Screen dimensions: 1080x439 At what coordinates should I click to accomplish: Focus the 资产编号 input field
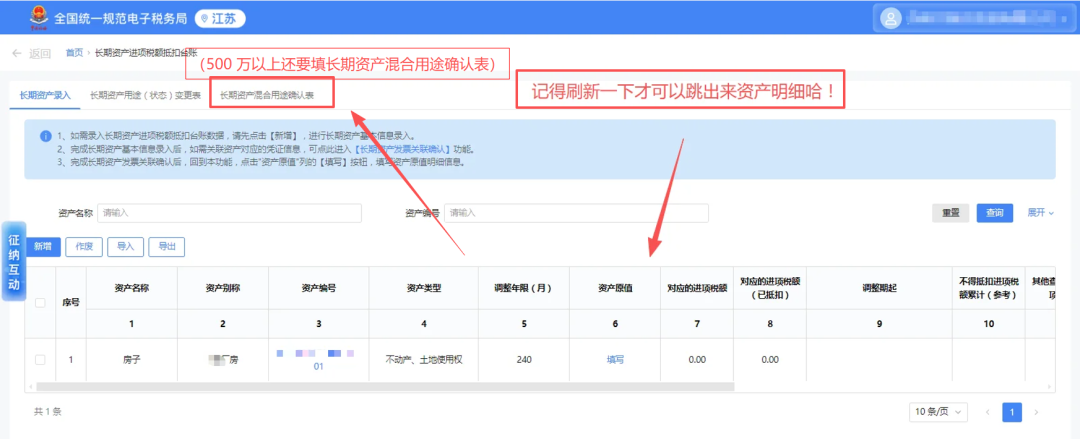tap(577, 214)
